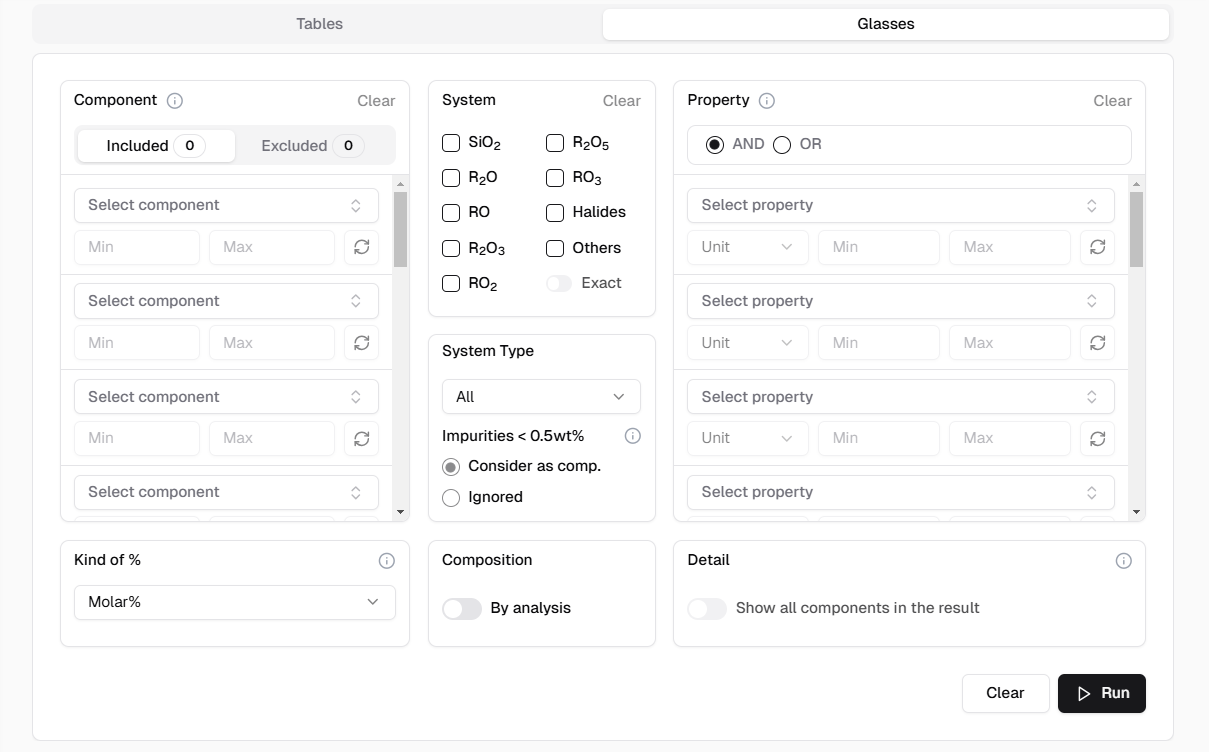Open the first Select property dropdown

pos(900,205)
